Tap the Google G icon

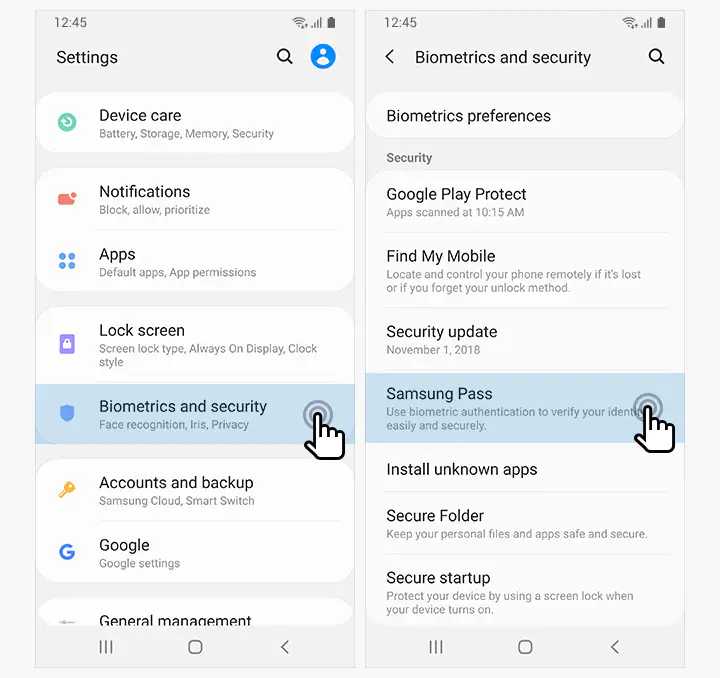point(67,551)
